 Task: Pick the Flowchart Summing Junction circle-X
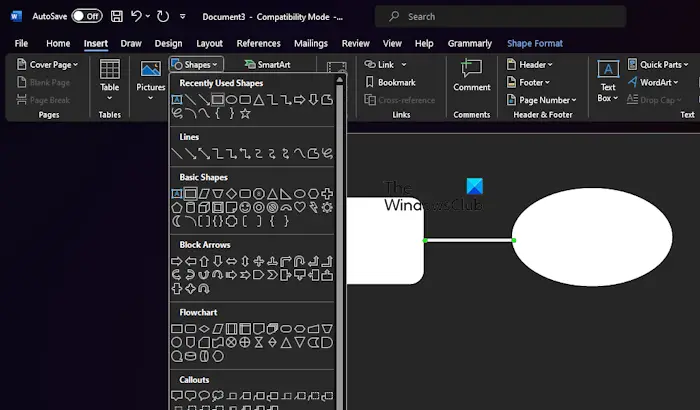tap(231, 343)
